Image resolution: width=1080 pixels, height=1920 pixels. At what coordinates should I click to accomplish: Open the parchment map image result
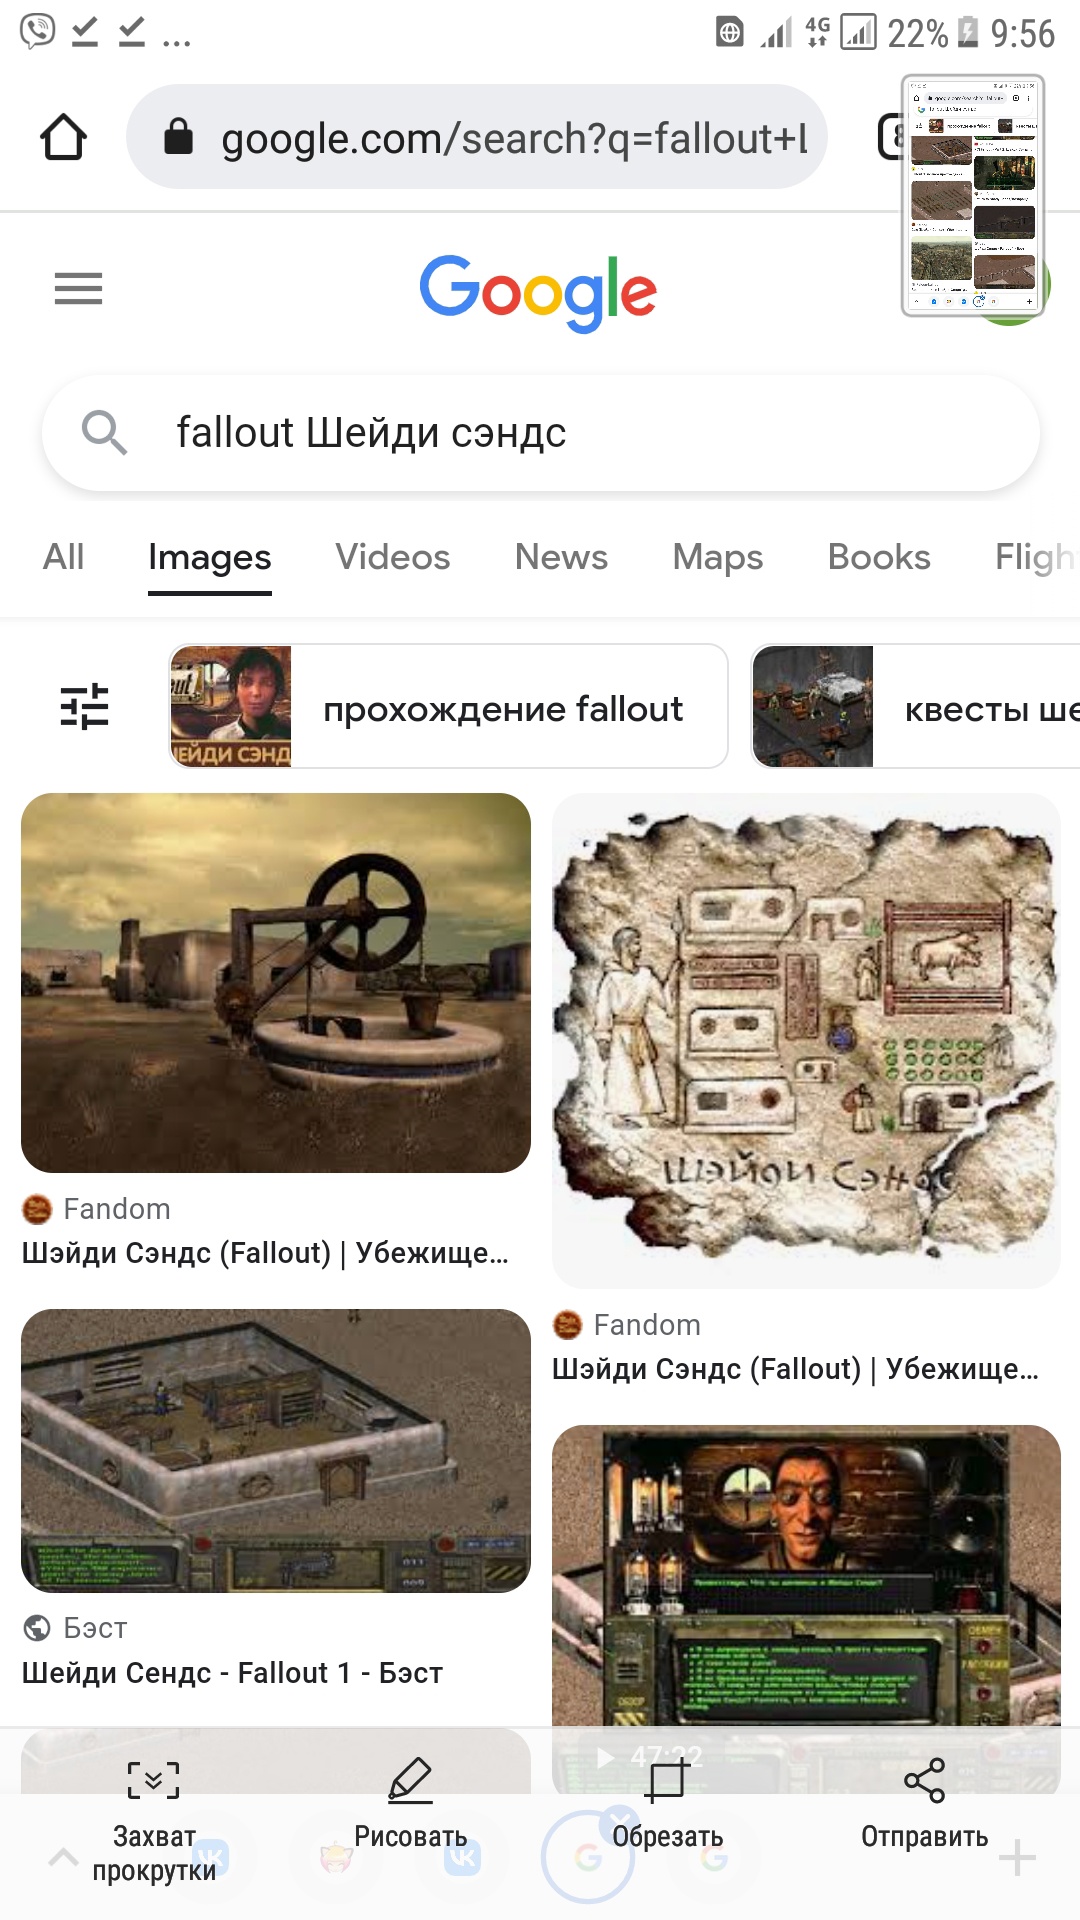point(806,1040)
